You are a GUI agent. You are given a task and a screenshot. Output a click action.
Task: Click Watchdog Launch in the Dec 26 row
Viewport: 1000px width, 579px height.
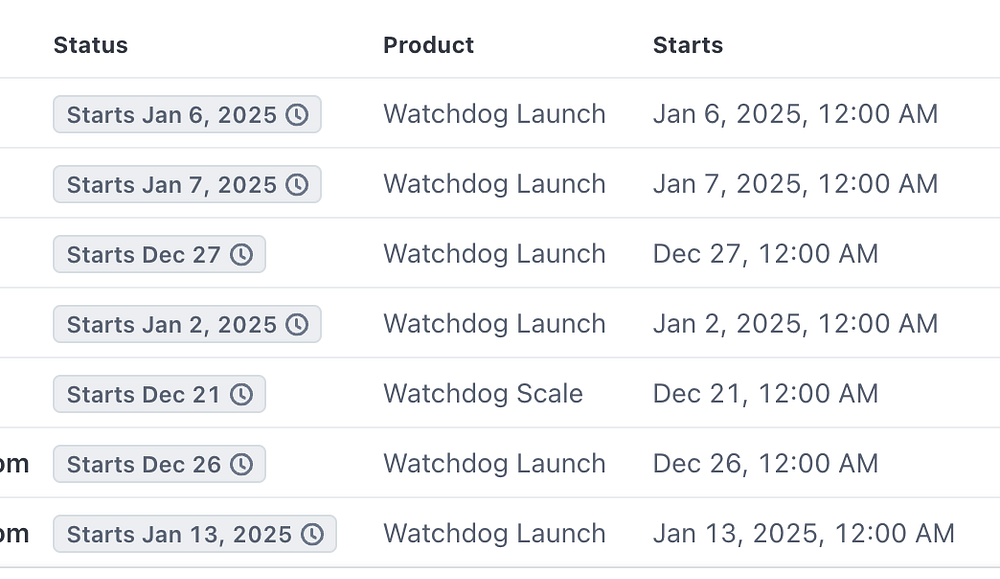(494, 464)
